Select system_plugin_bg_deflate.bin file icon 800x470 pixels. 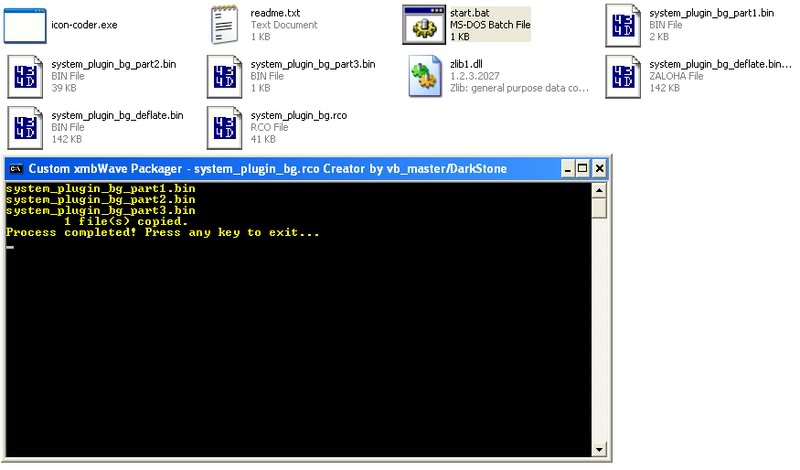[24, 128]
